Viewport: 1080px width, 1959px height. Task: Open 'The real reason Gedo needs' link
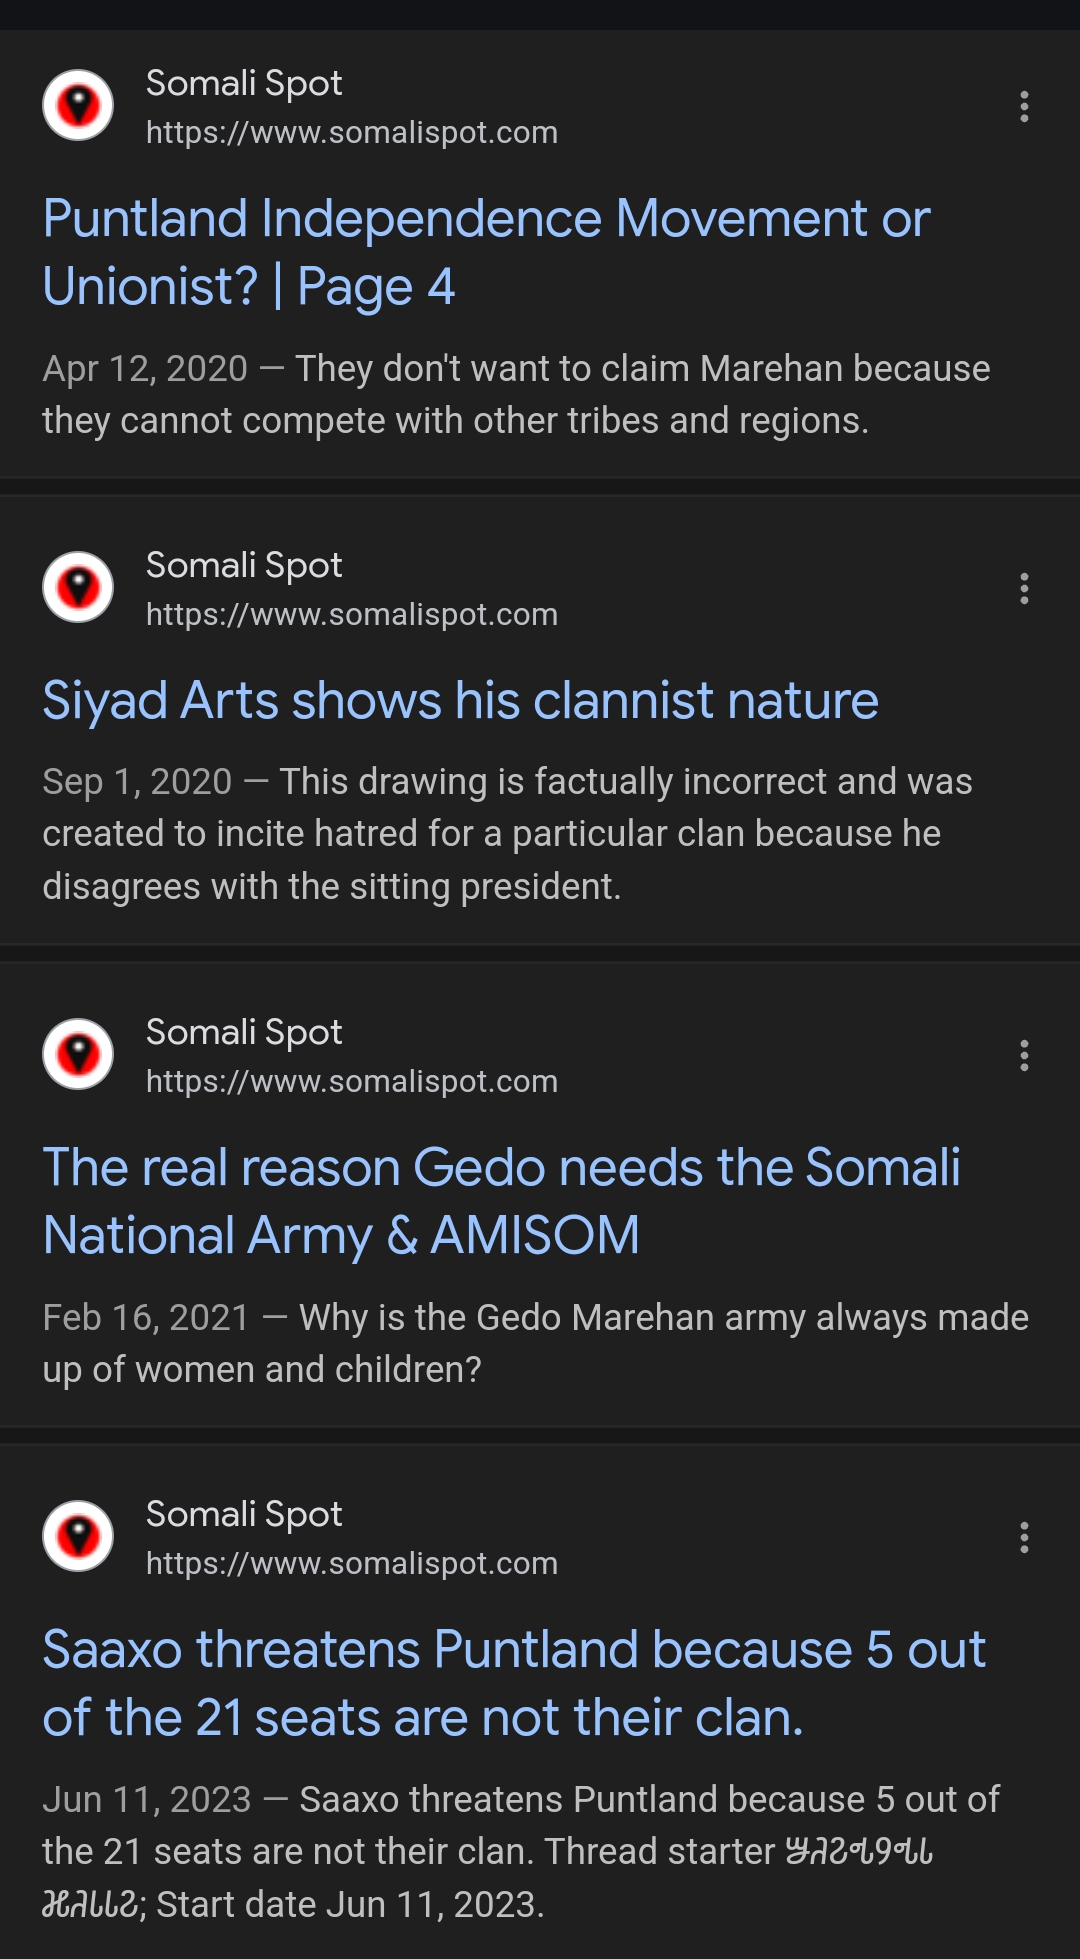tap(501, 1201)
